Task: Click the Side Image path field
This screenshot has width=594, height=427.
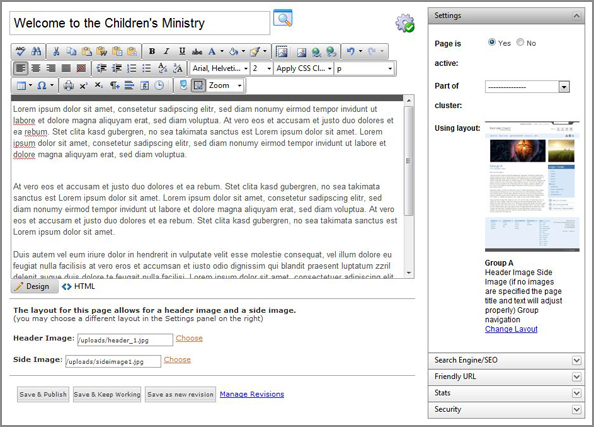Action: click(113, 361)
